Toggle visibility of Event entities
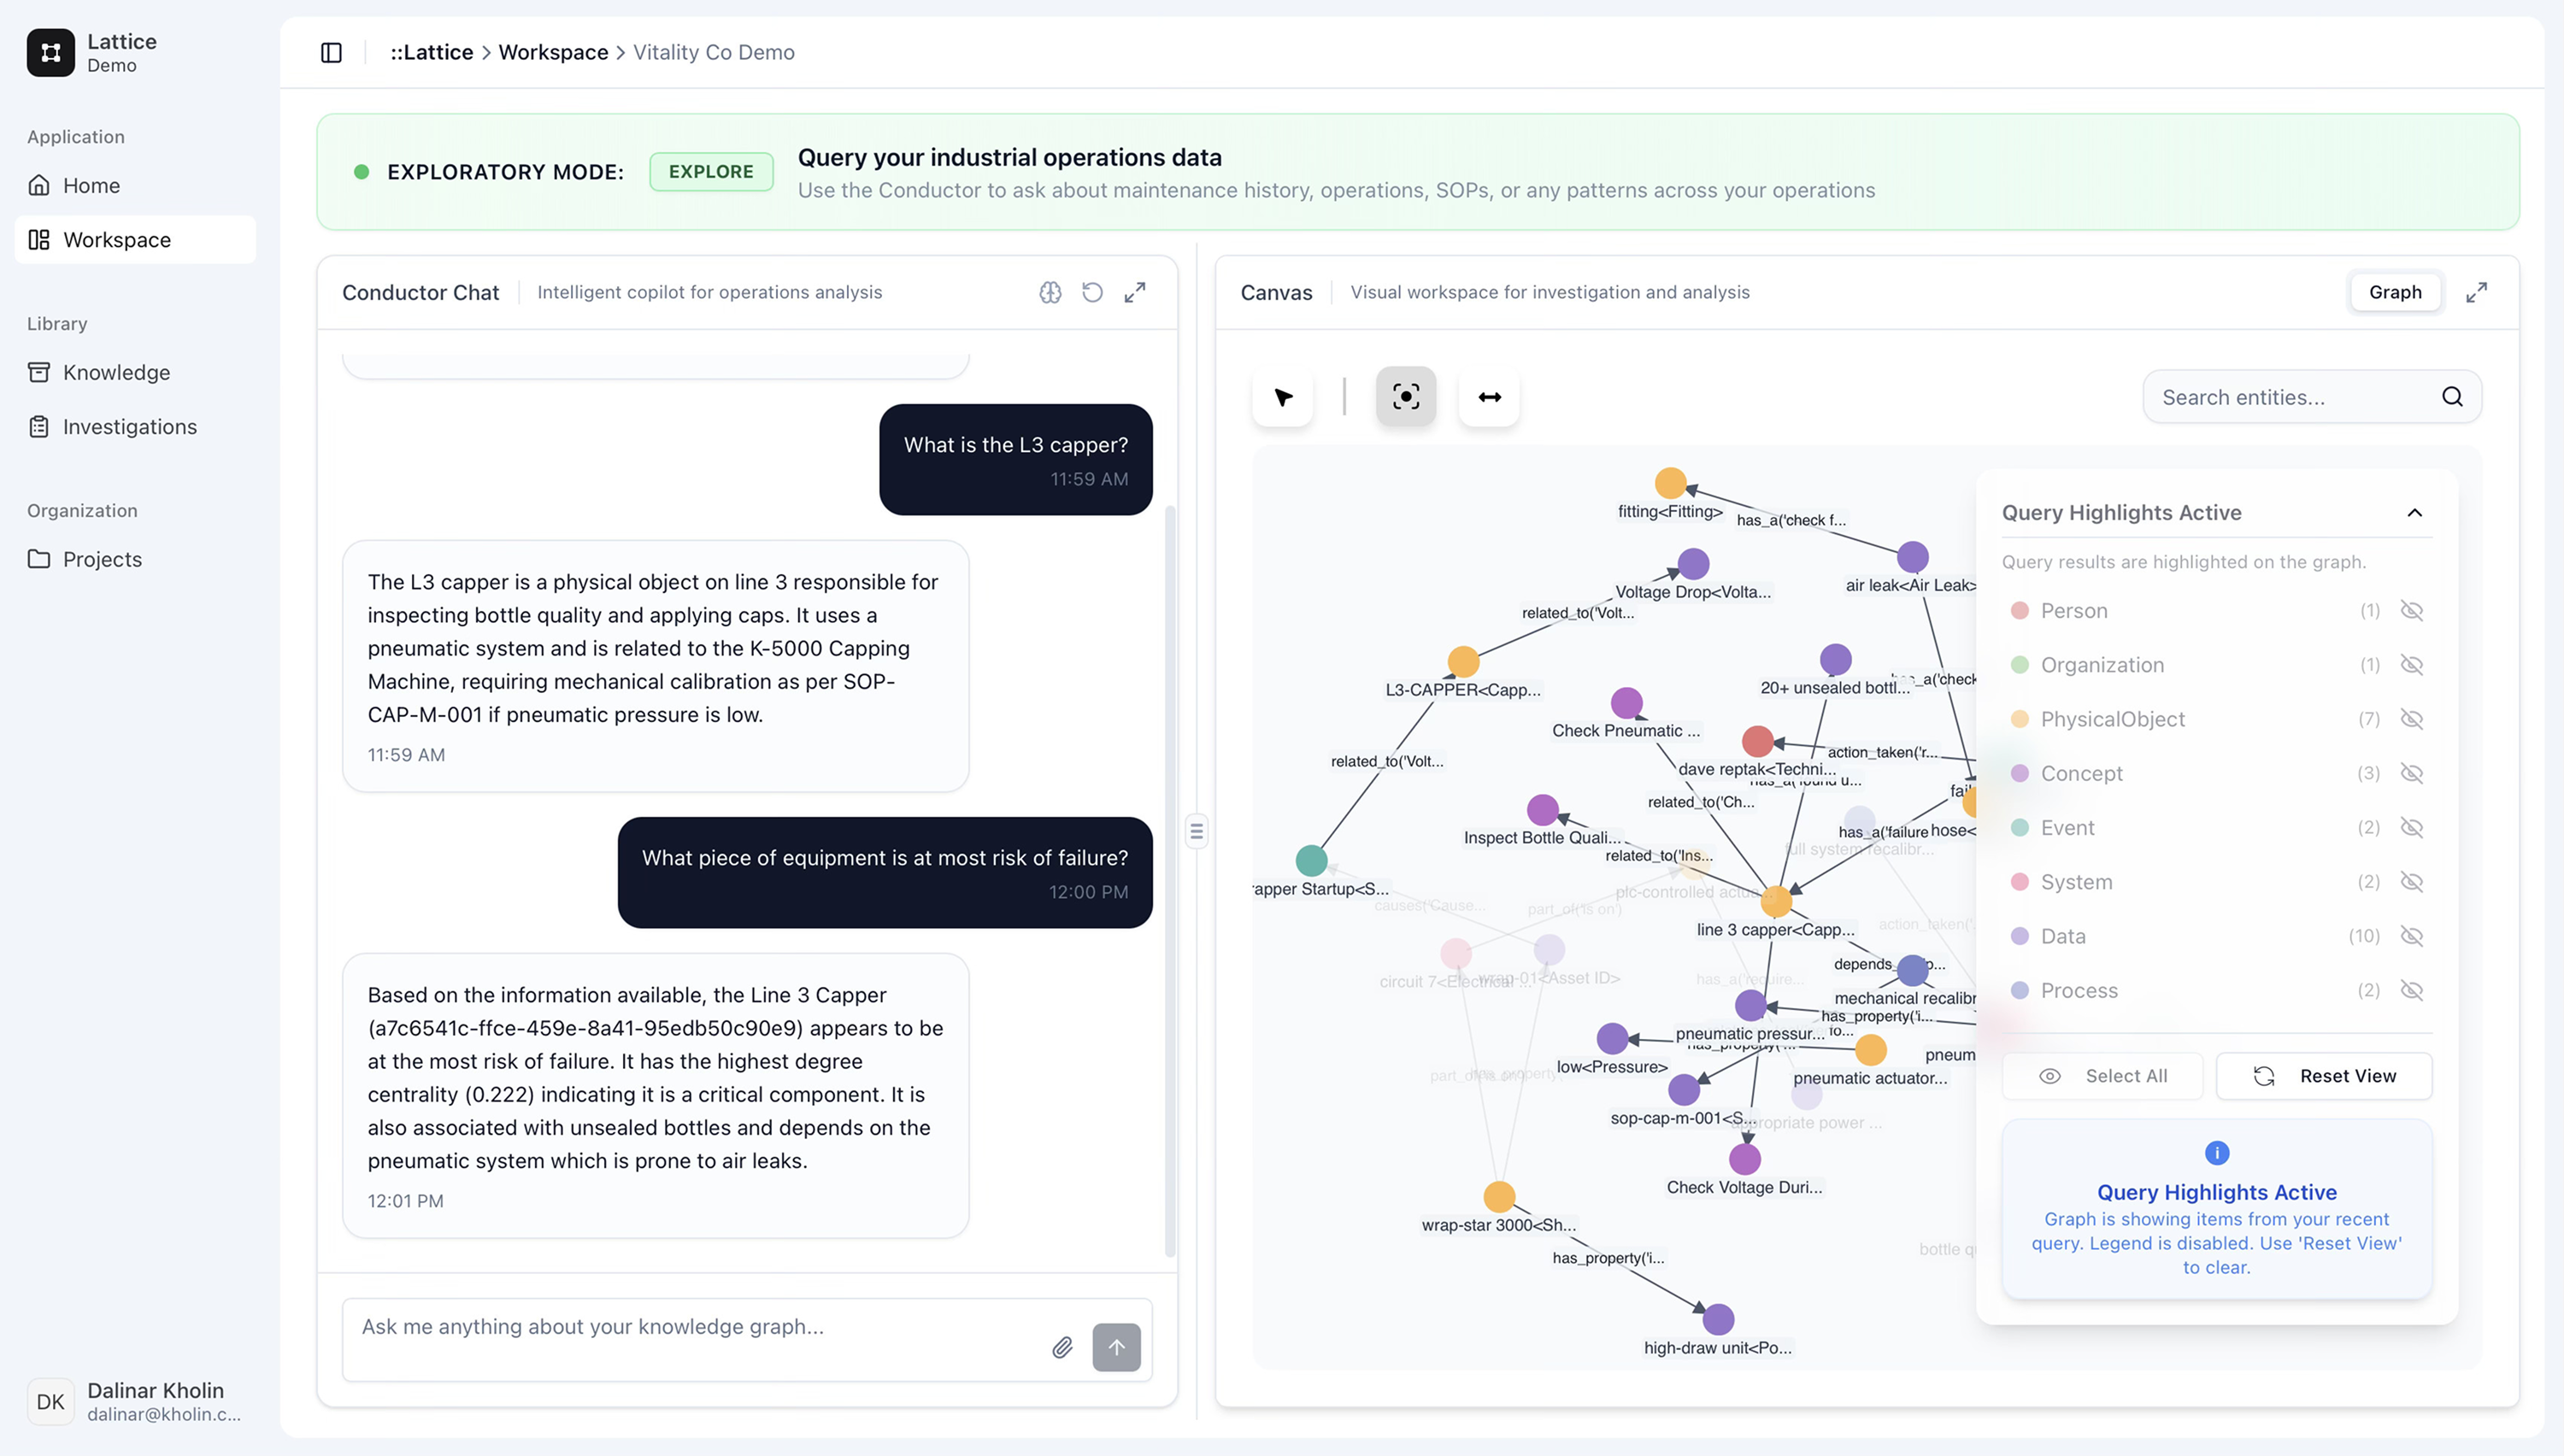The image size is (2564, 1456). (x=2411, y=828)
